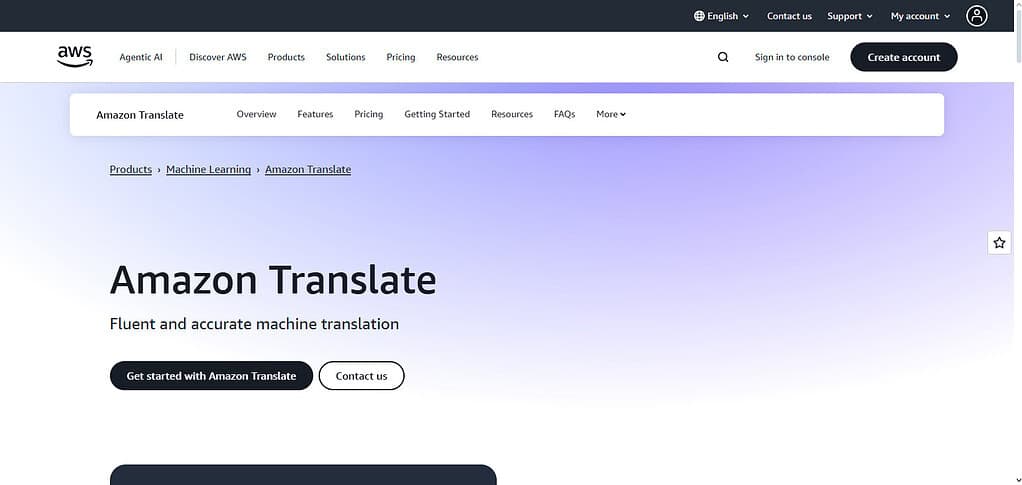Open the Solutions menu

tap(345, 57)
